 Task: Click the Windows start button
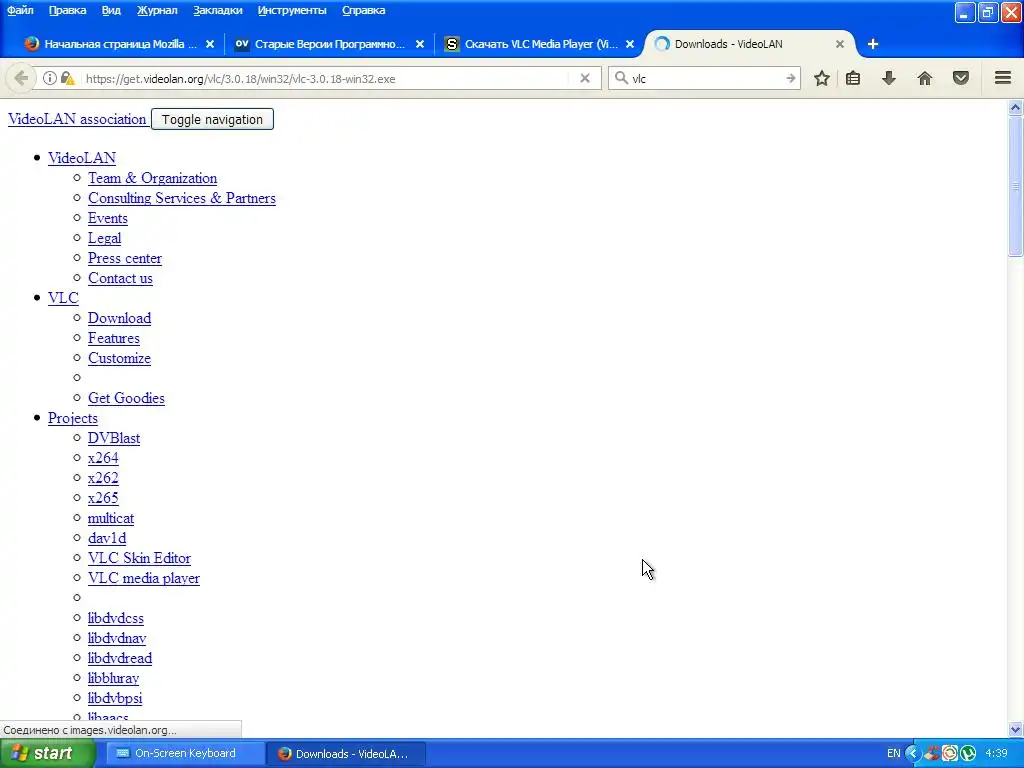pos(47,754)
